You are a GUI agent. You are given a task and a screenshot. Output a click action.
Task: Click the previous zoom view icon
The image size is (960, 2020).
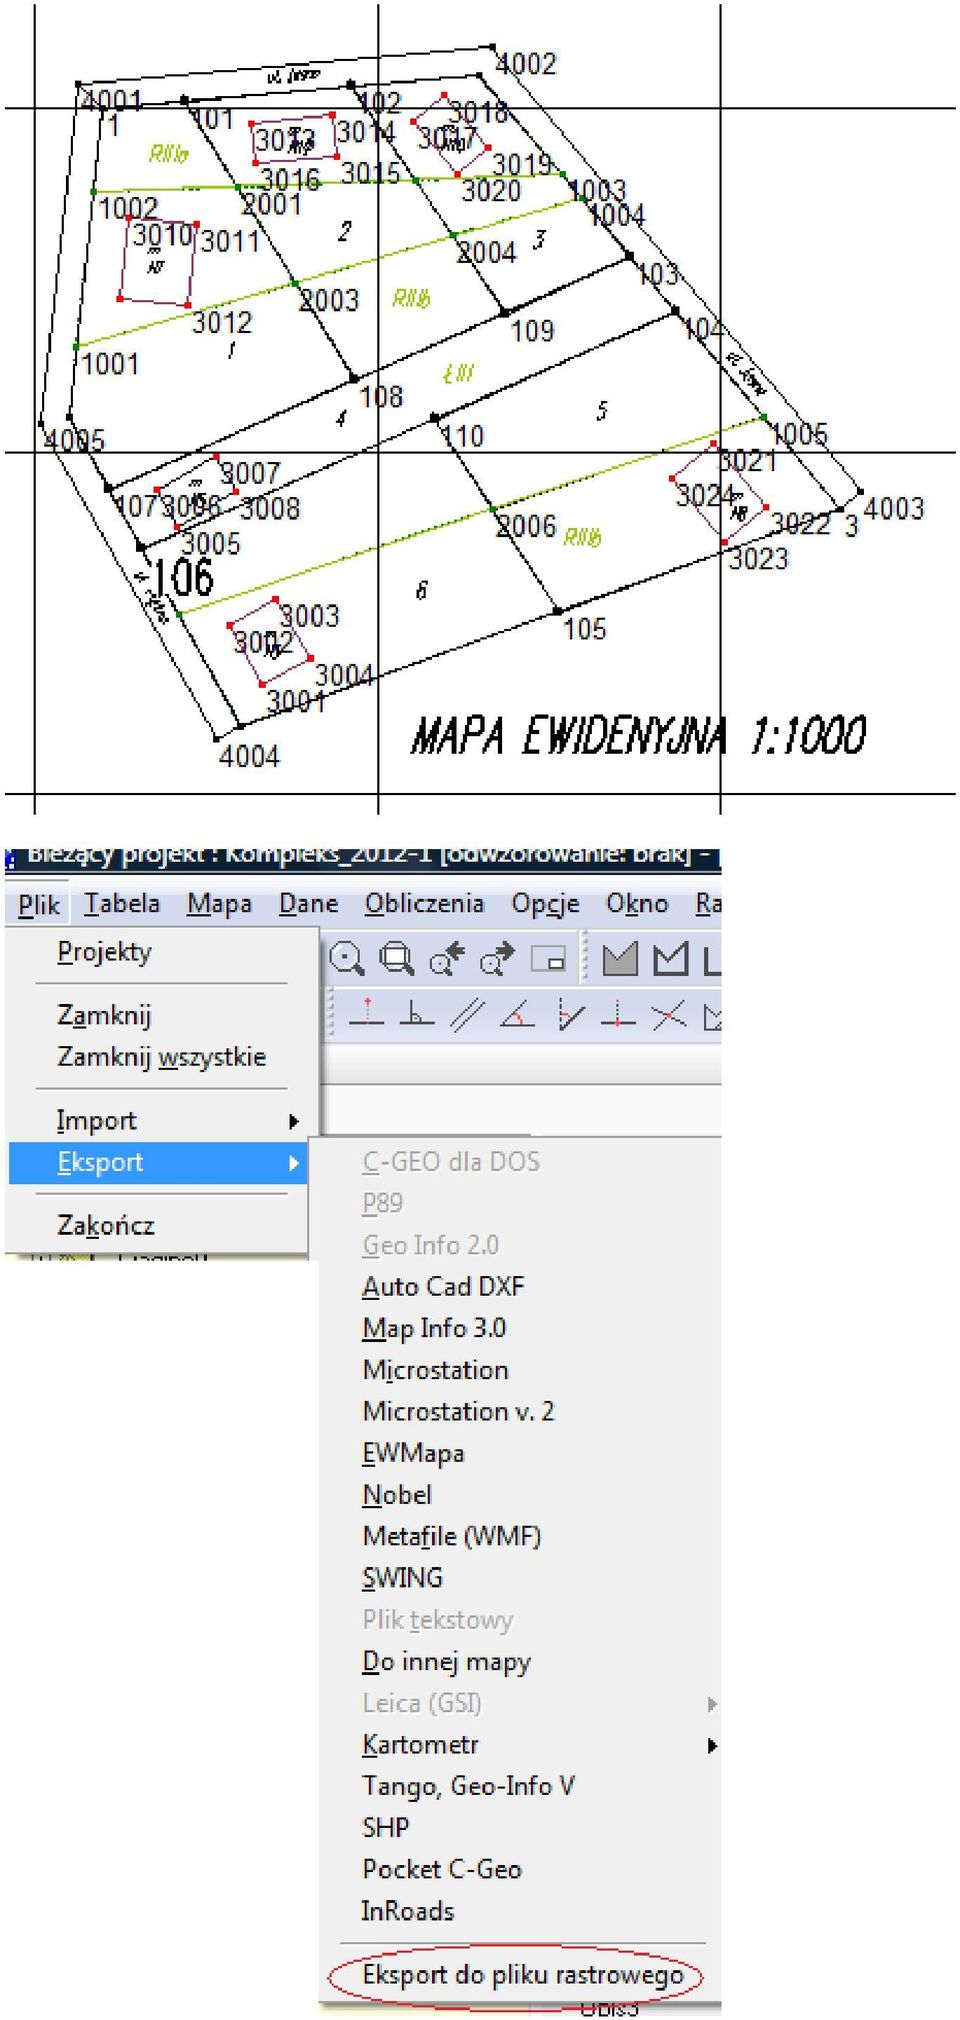(x=447, y=959)
